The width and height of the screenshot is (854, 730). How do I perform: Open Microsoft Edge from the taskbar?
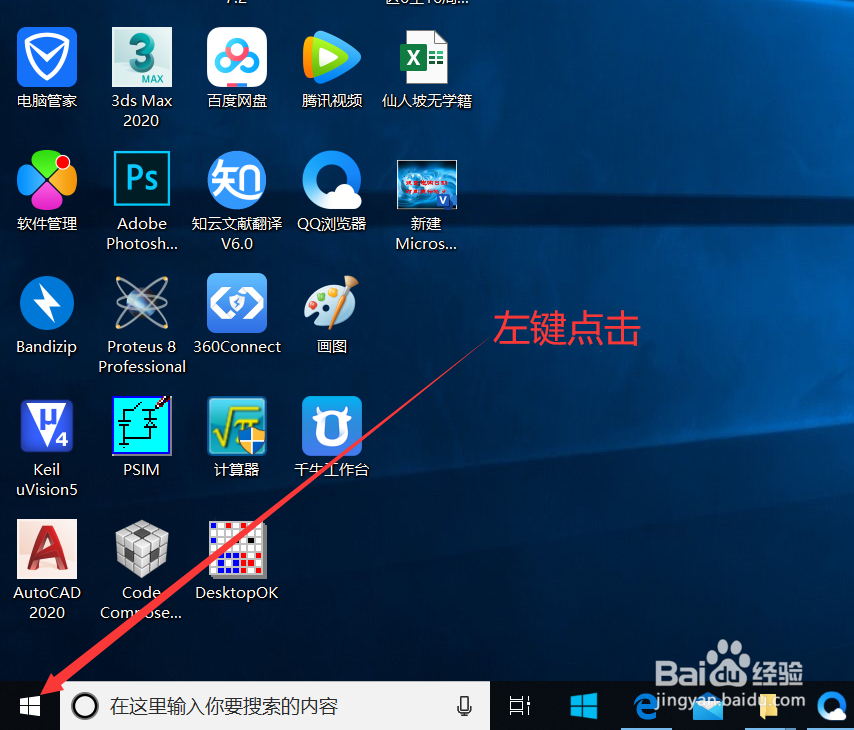point(646,706)
